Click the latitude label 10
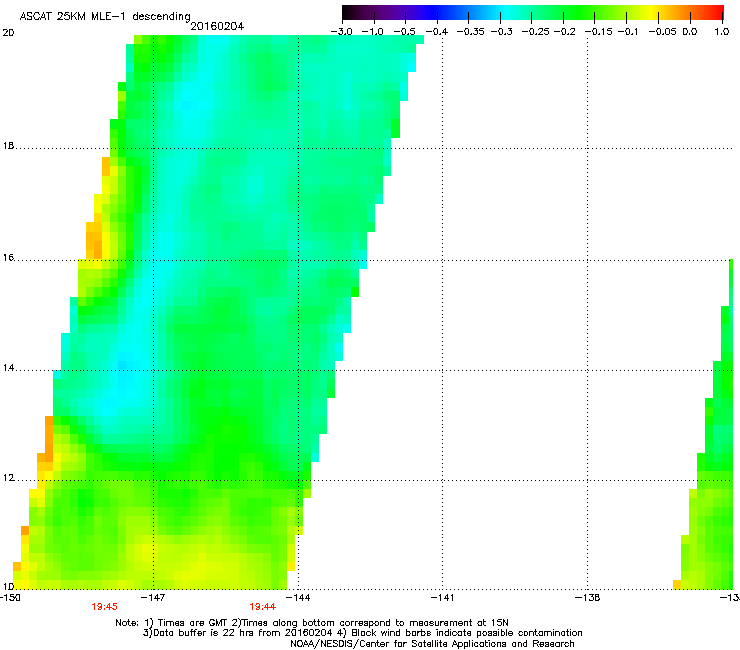This screenshot has height=650, width=740. (x=8, y=586)
